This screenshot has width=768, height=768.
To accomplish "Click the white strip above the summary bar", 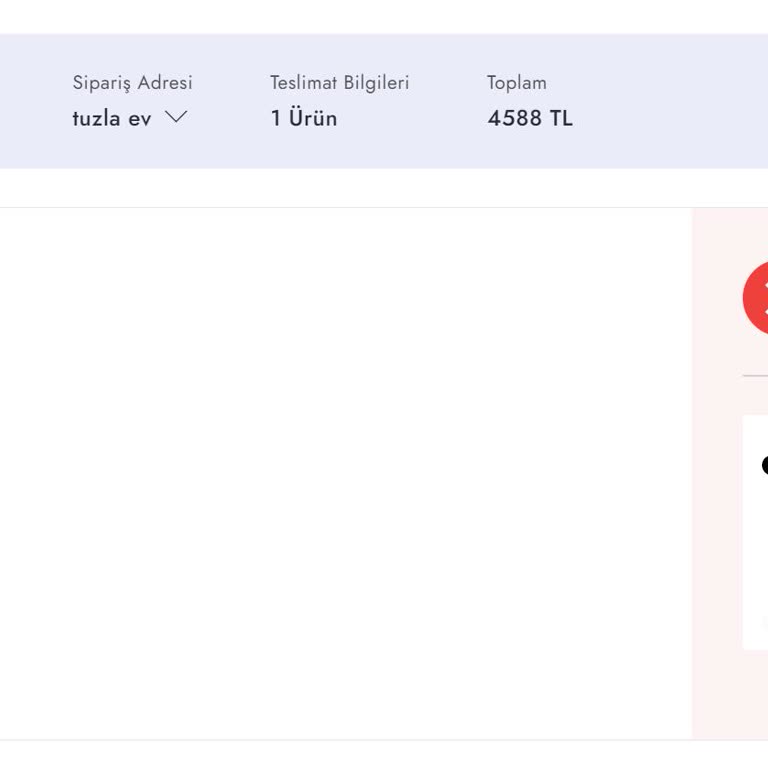I will (384, 16).
